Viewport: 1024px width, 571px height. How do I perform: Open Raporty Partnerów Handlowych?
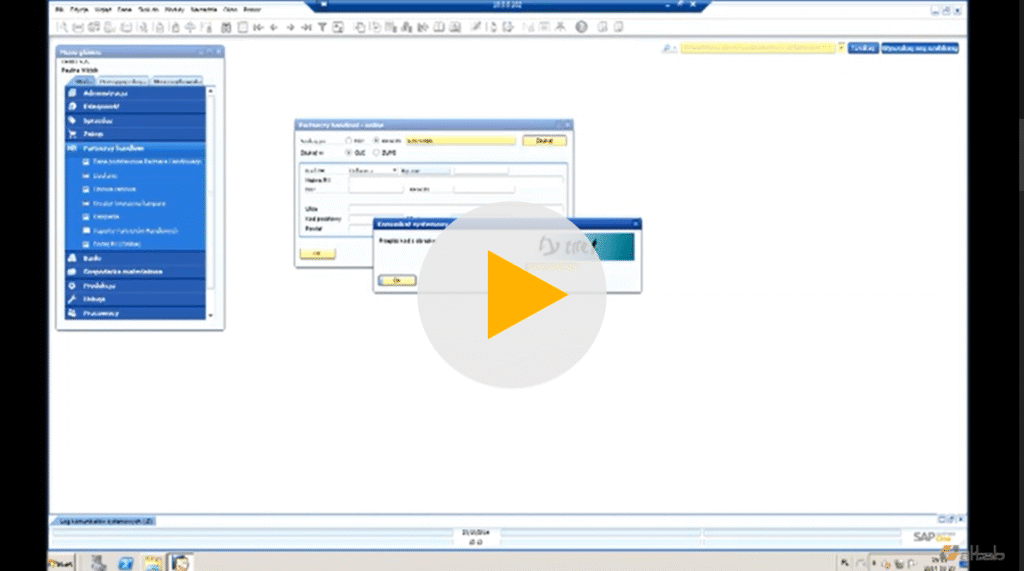(135, 231)
